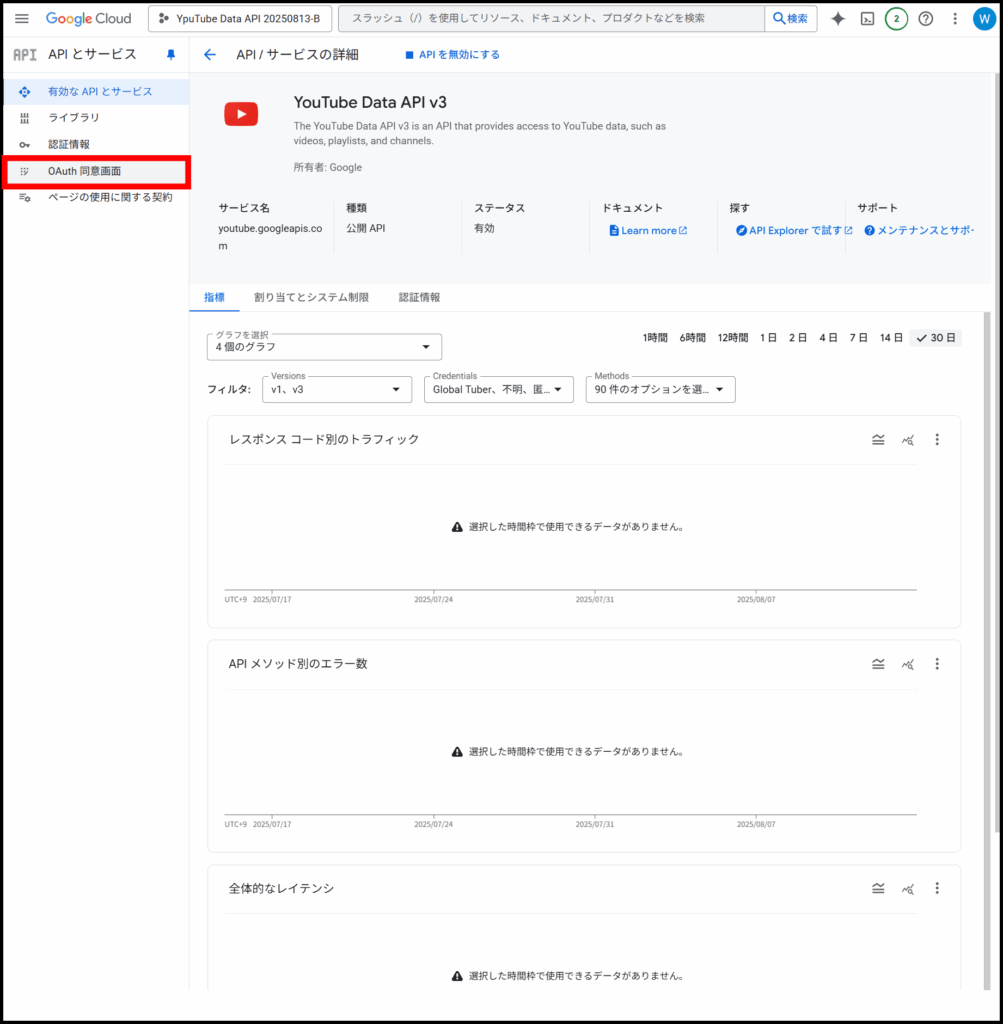Explore API メソッド別のエラー数 chart data
1003x1024 pixels.
908,664
